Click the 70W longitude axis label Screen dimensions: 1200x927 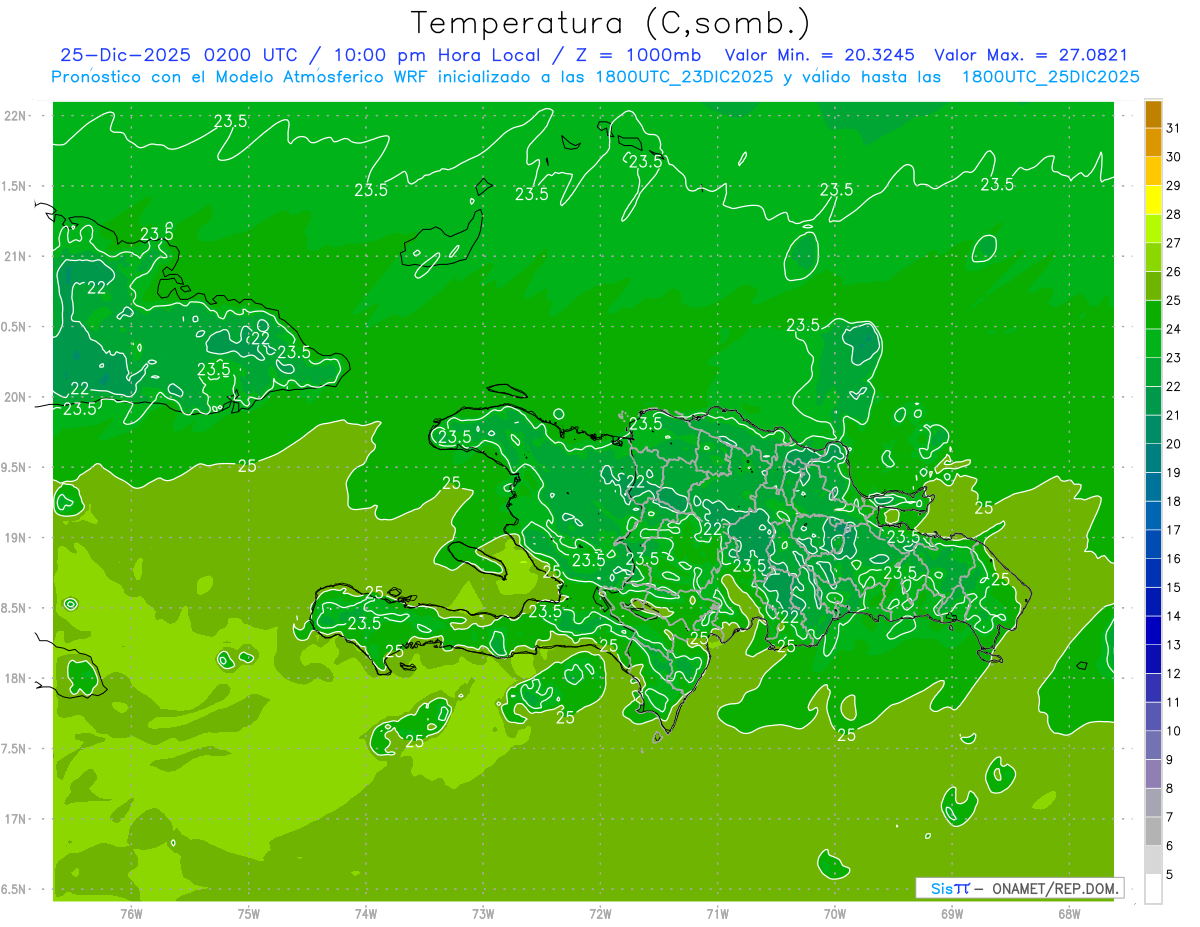point(835,913)
